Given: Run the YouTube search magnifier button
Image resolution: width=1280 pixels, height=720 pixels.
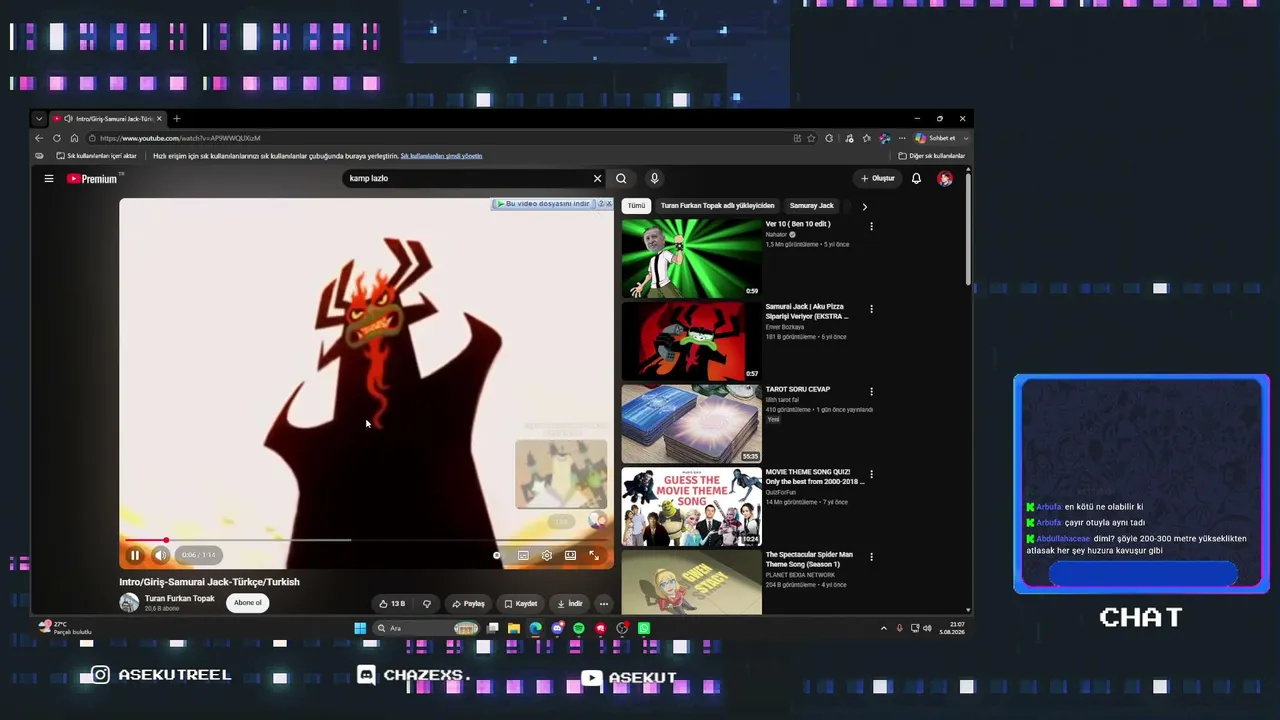Looking at the screenshot, I should click(x=621, y=179).
